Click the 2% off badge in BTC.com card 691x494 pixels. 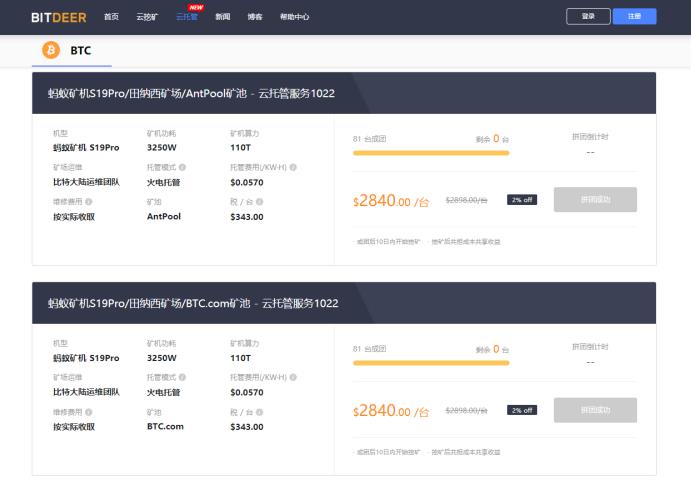(522, 410)
